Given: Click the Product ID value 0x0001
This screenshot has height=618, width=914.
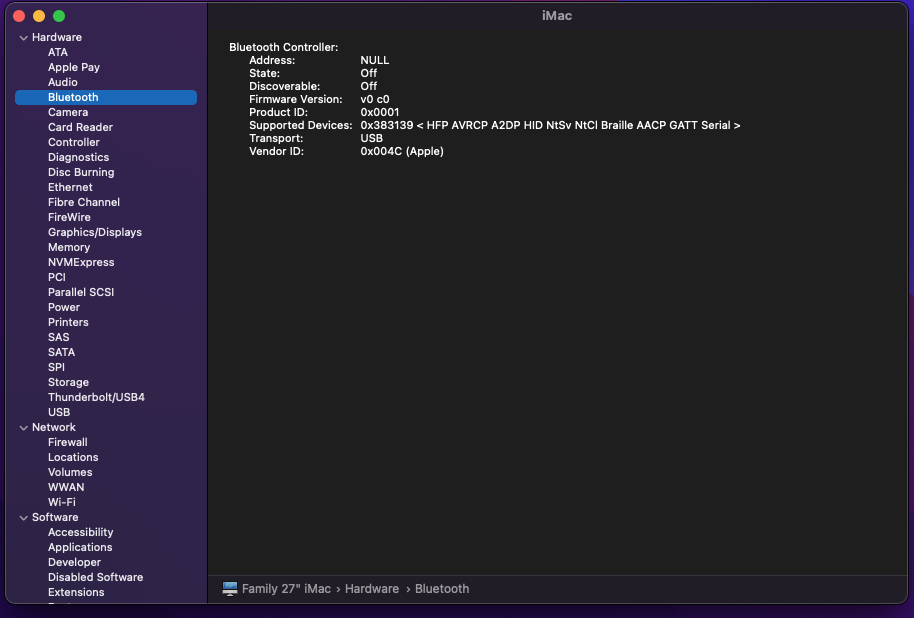Looking at the screenshot, I should pos(380,112).
